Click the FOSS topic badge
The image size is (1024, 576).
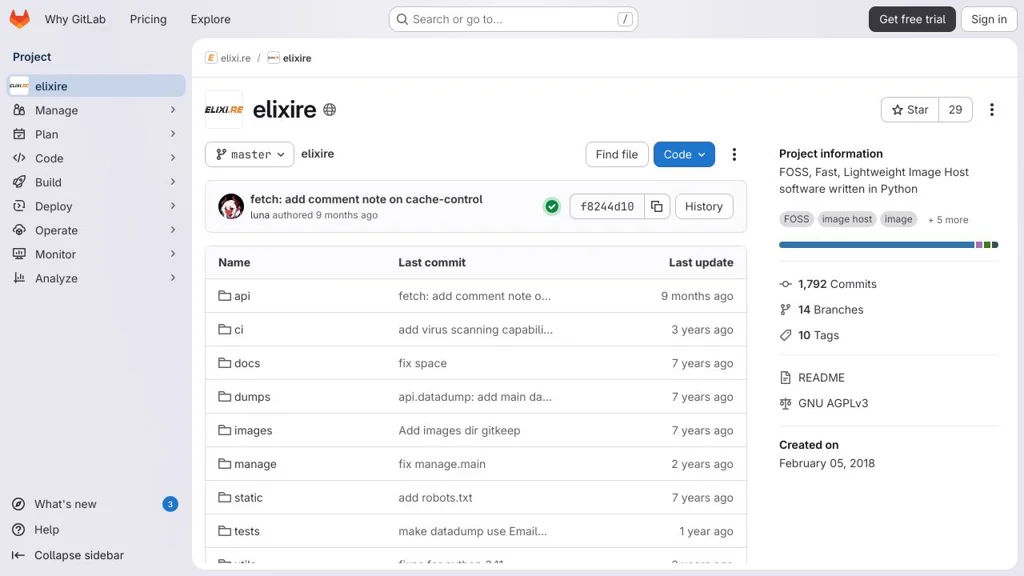[x=796, y=219]
